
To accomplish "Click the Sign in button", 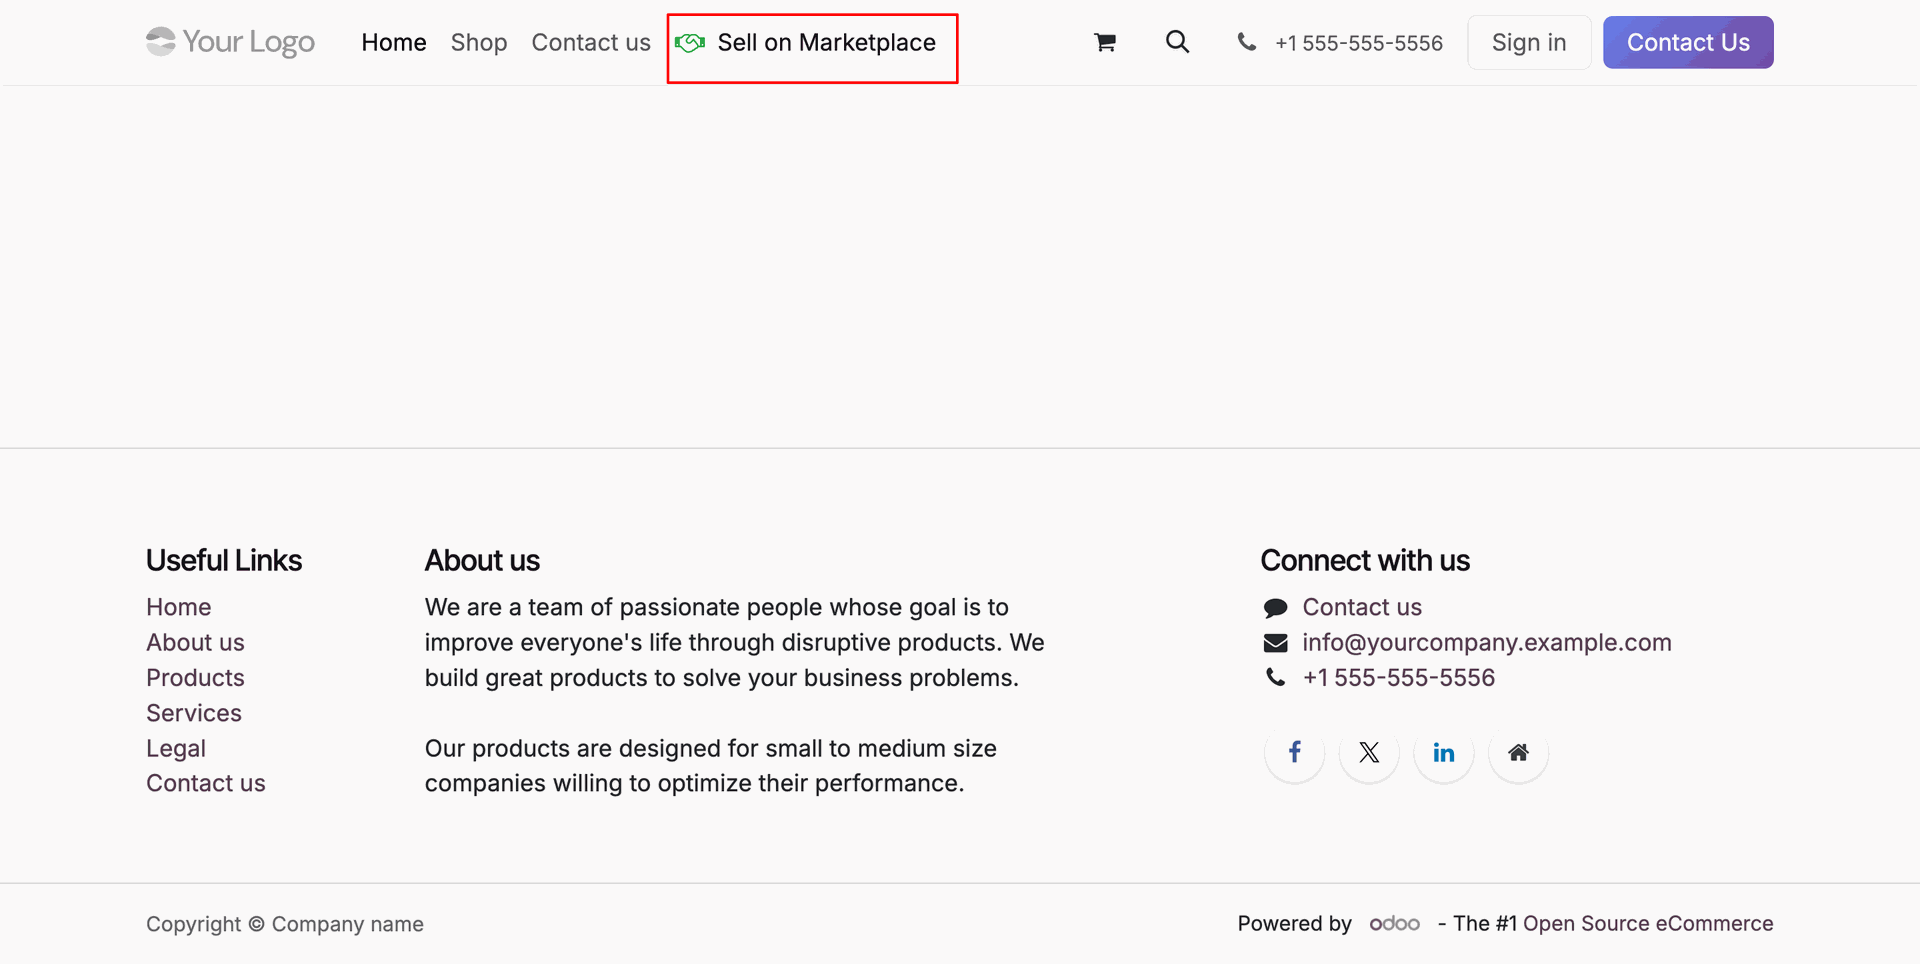I will click(1529, 42).
